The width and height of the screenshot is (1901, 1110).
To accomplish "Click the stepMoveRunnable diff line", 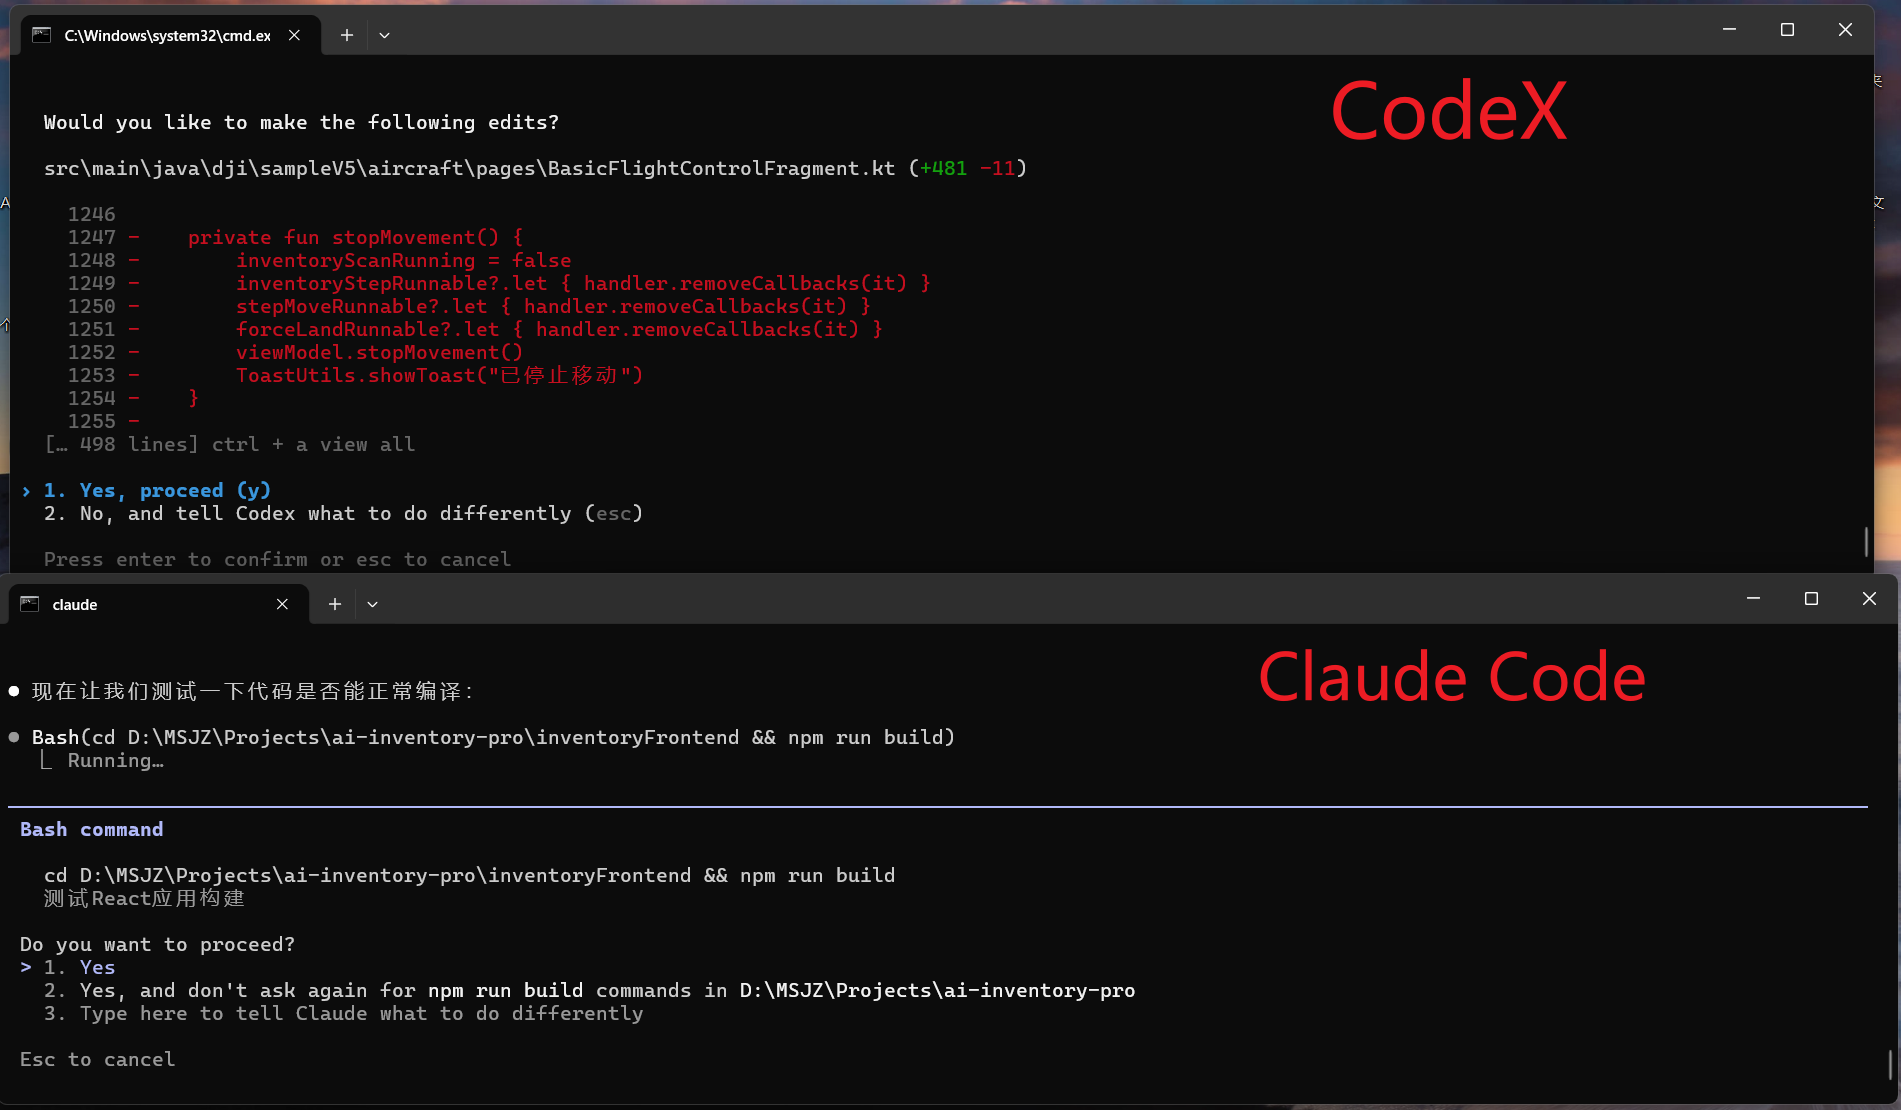I will [553, 306].
